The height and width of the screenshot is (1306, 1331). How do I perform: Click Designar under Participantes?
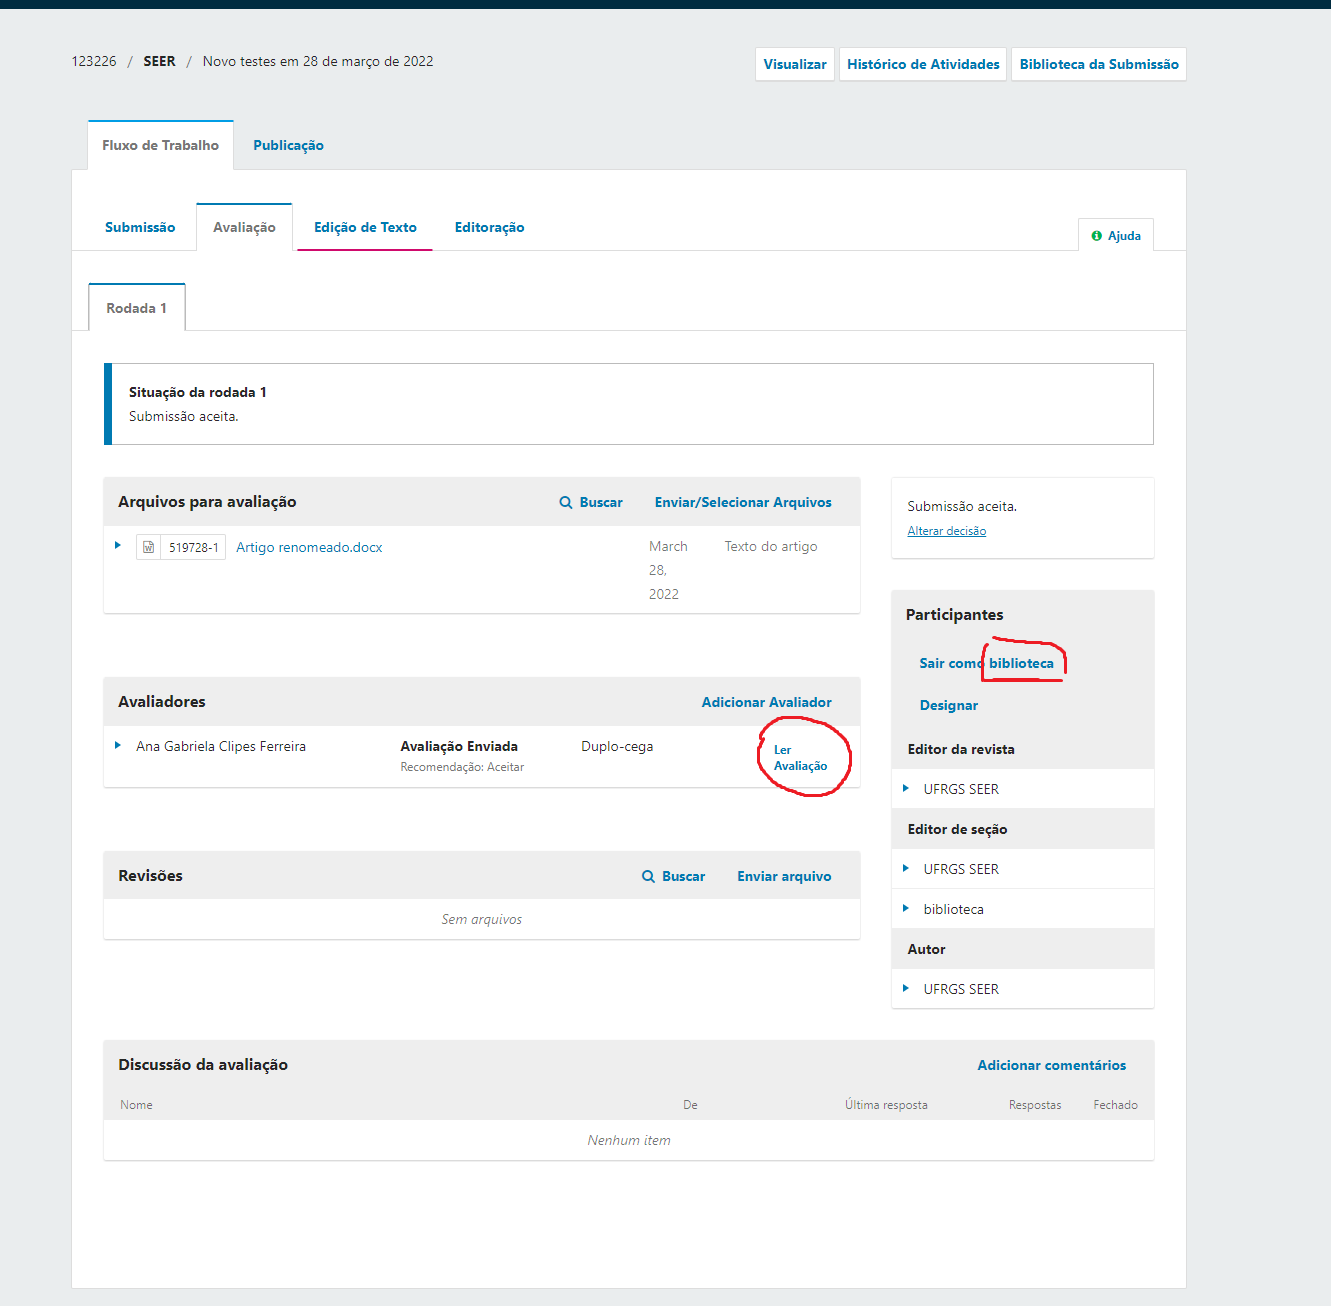[949, 706]
